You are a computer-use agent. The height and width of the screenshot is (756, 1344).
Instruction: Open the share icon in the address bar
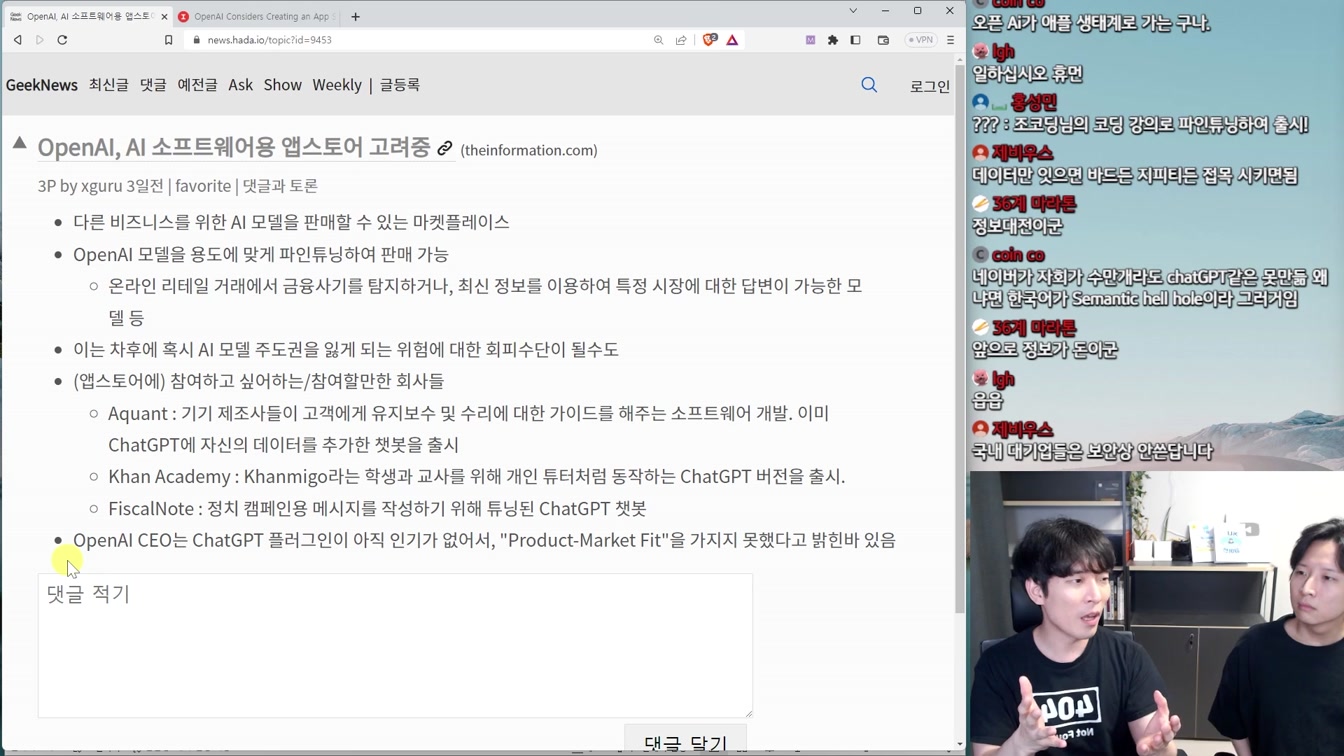coord(681,40)
